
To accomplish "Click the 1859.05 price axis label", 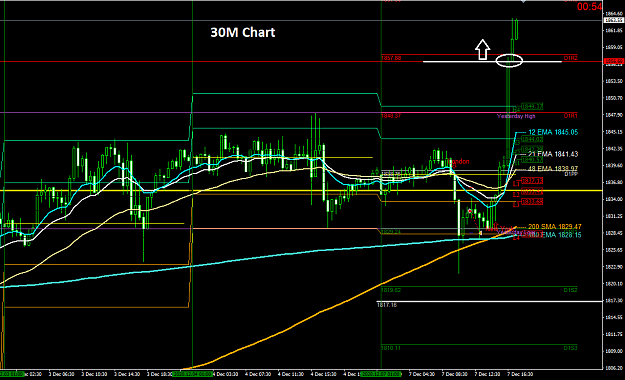I will (x=614, y=47).
